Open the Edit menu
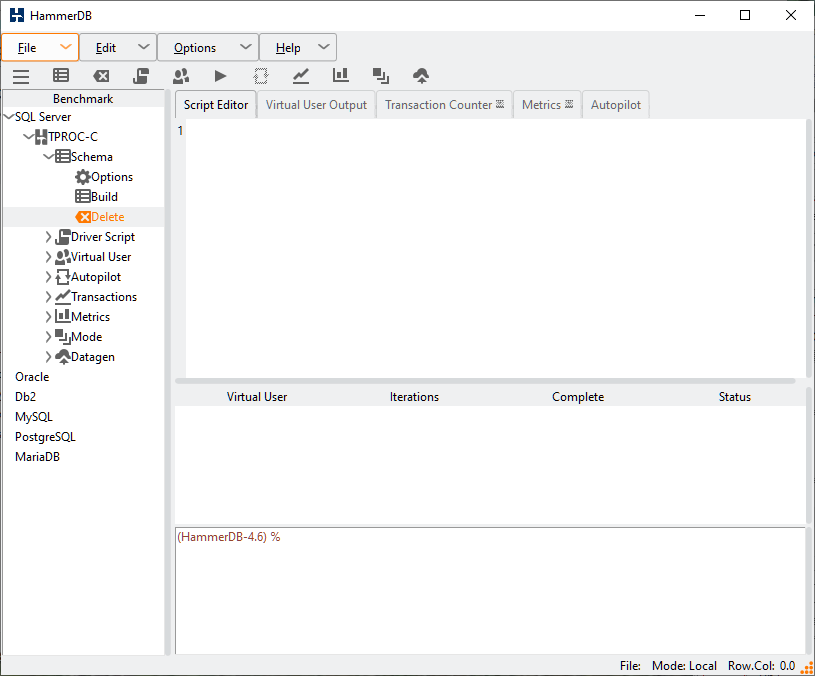The image size is (815, 676). [x=118, y=47]
